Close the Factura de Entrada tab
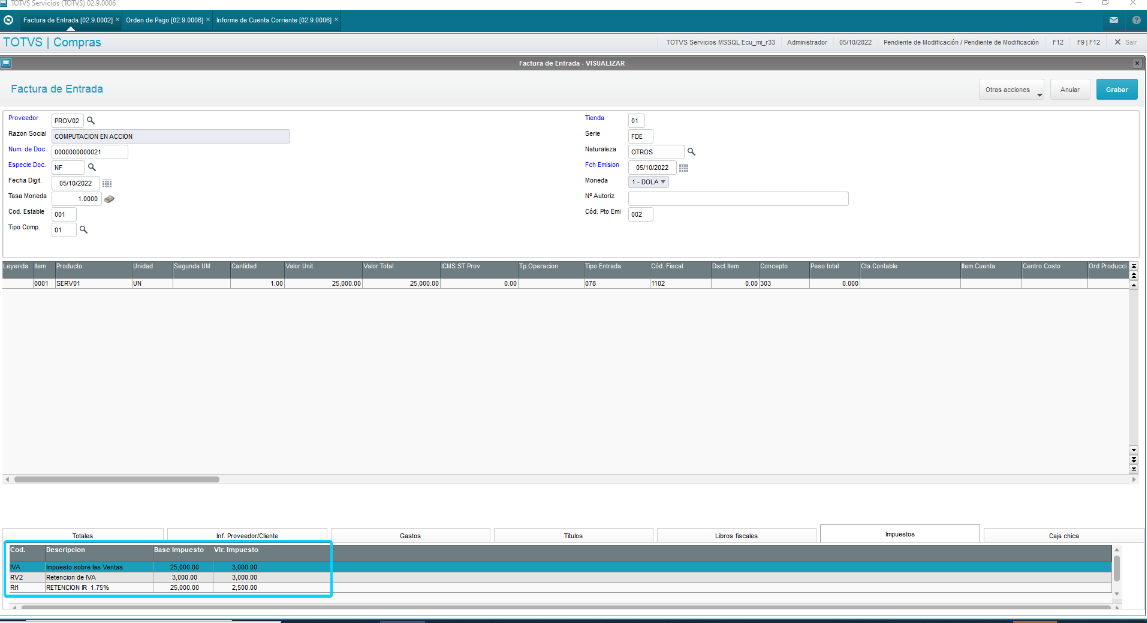This screenshot has height=623, width=1147. coord(117,20)
